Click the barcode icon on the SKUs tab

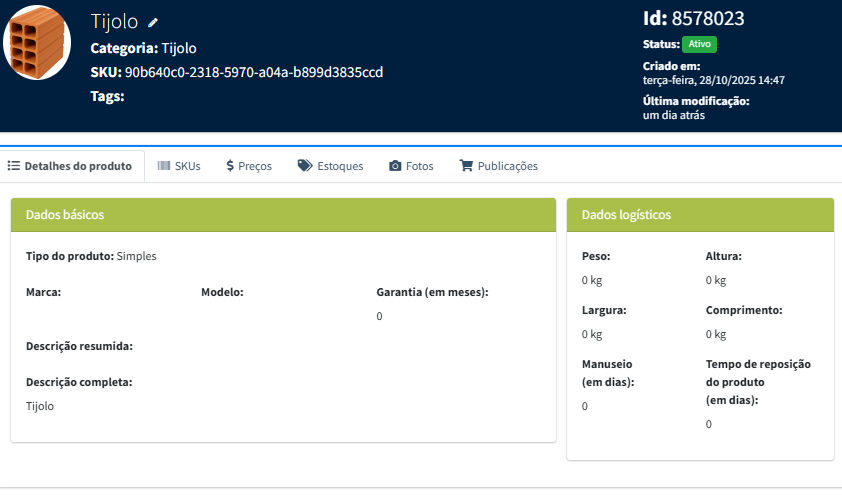point(164,166)
